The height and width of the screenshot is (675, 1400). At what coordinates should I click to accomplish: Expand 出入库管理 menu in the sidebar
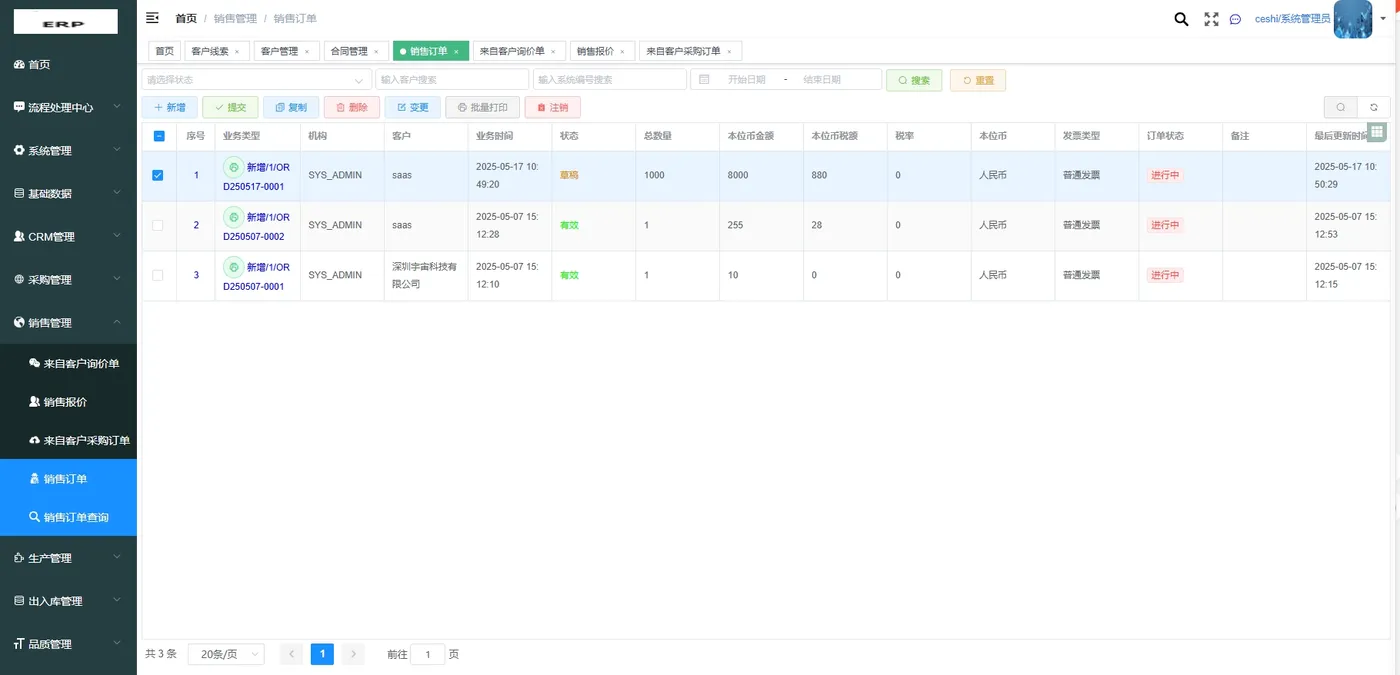[x=68, y=600]
